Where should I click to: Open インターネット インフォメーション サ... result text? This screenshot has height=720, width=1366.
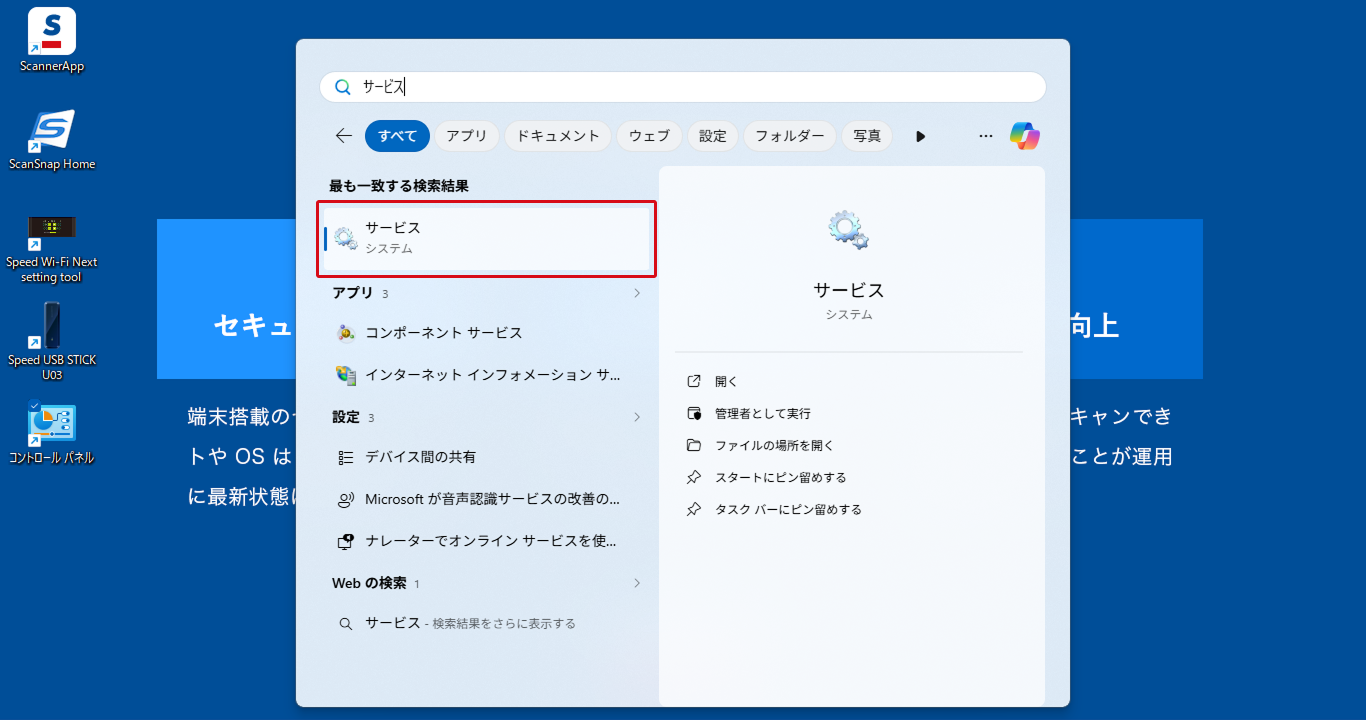tap(493, 375)
